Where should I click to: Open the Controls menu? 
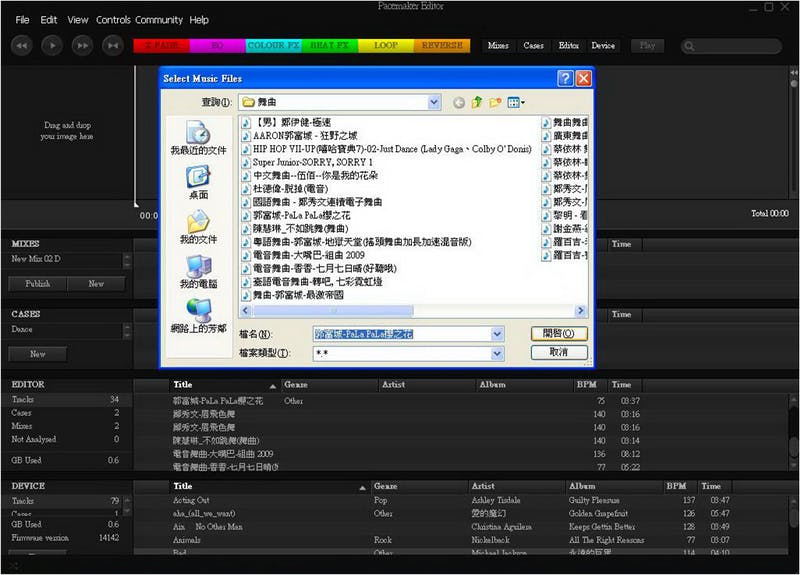[113, 20]
